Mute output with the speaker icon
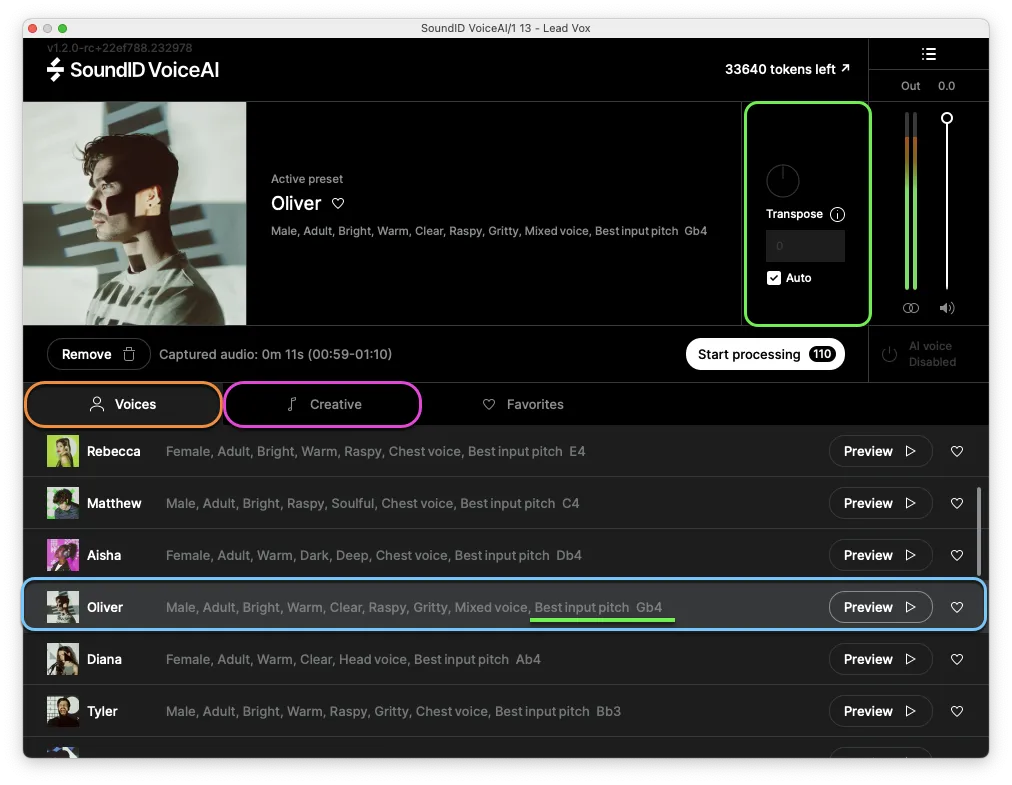This screenshot has height=785, width=1012. pyautogui.click(x=947, y=308)
